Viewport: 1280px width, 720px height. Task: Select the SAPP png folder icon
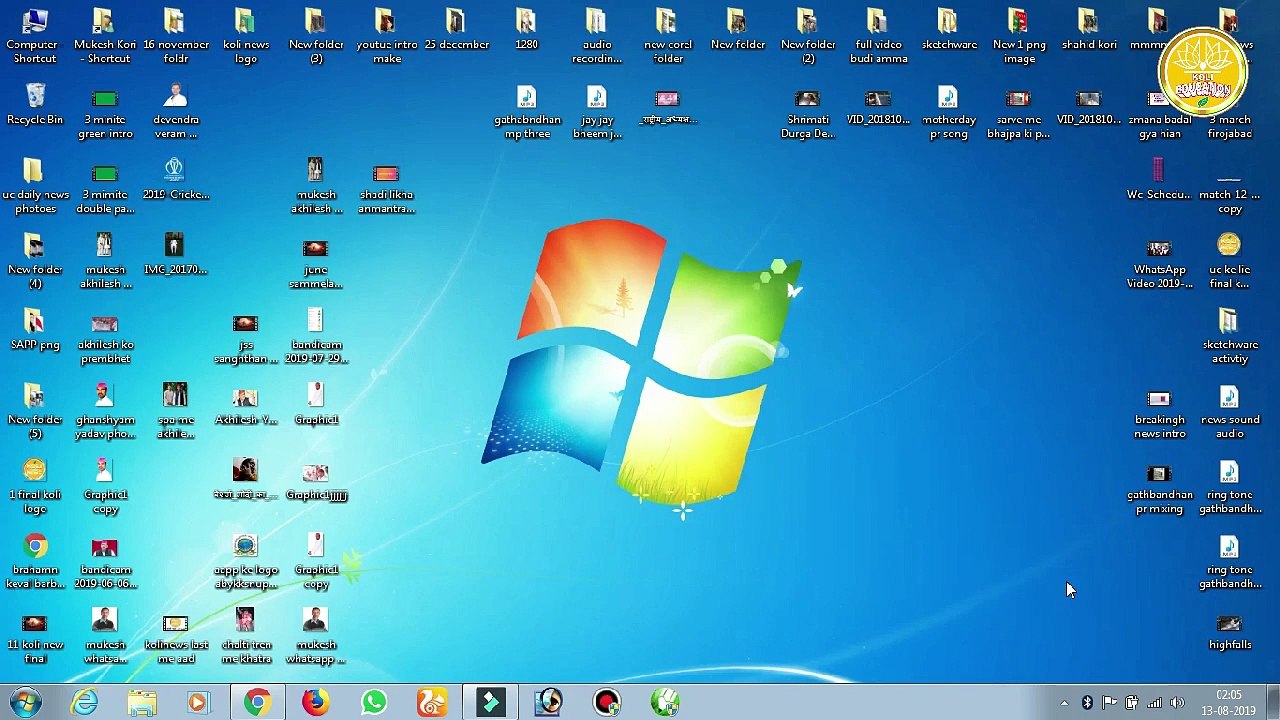(35, 330)
